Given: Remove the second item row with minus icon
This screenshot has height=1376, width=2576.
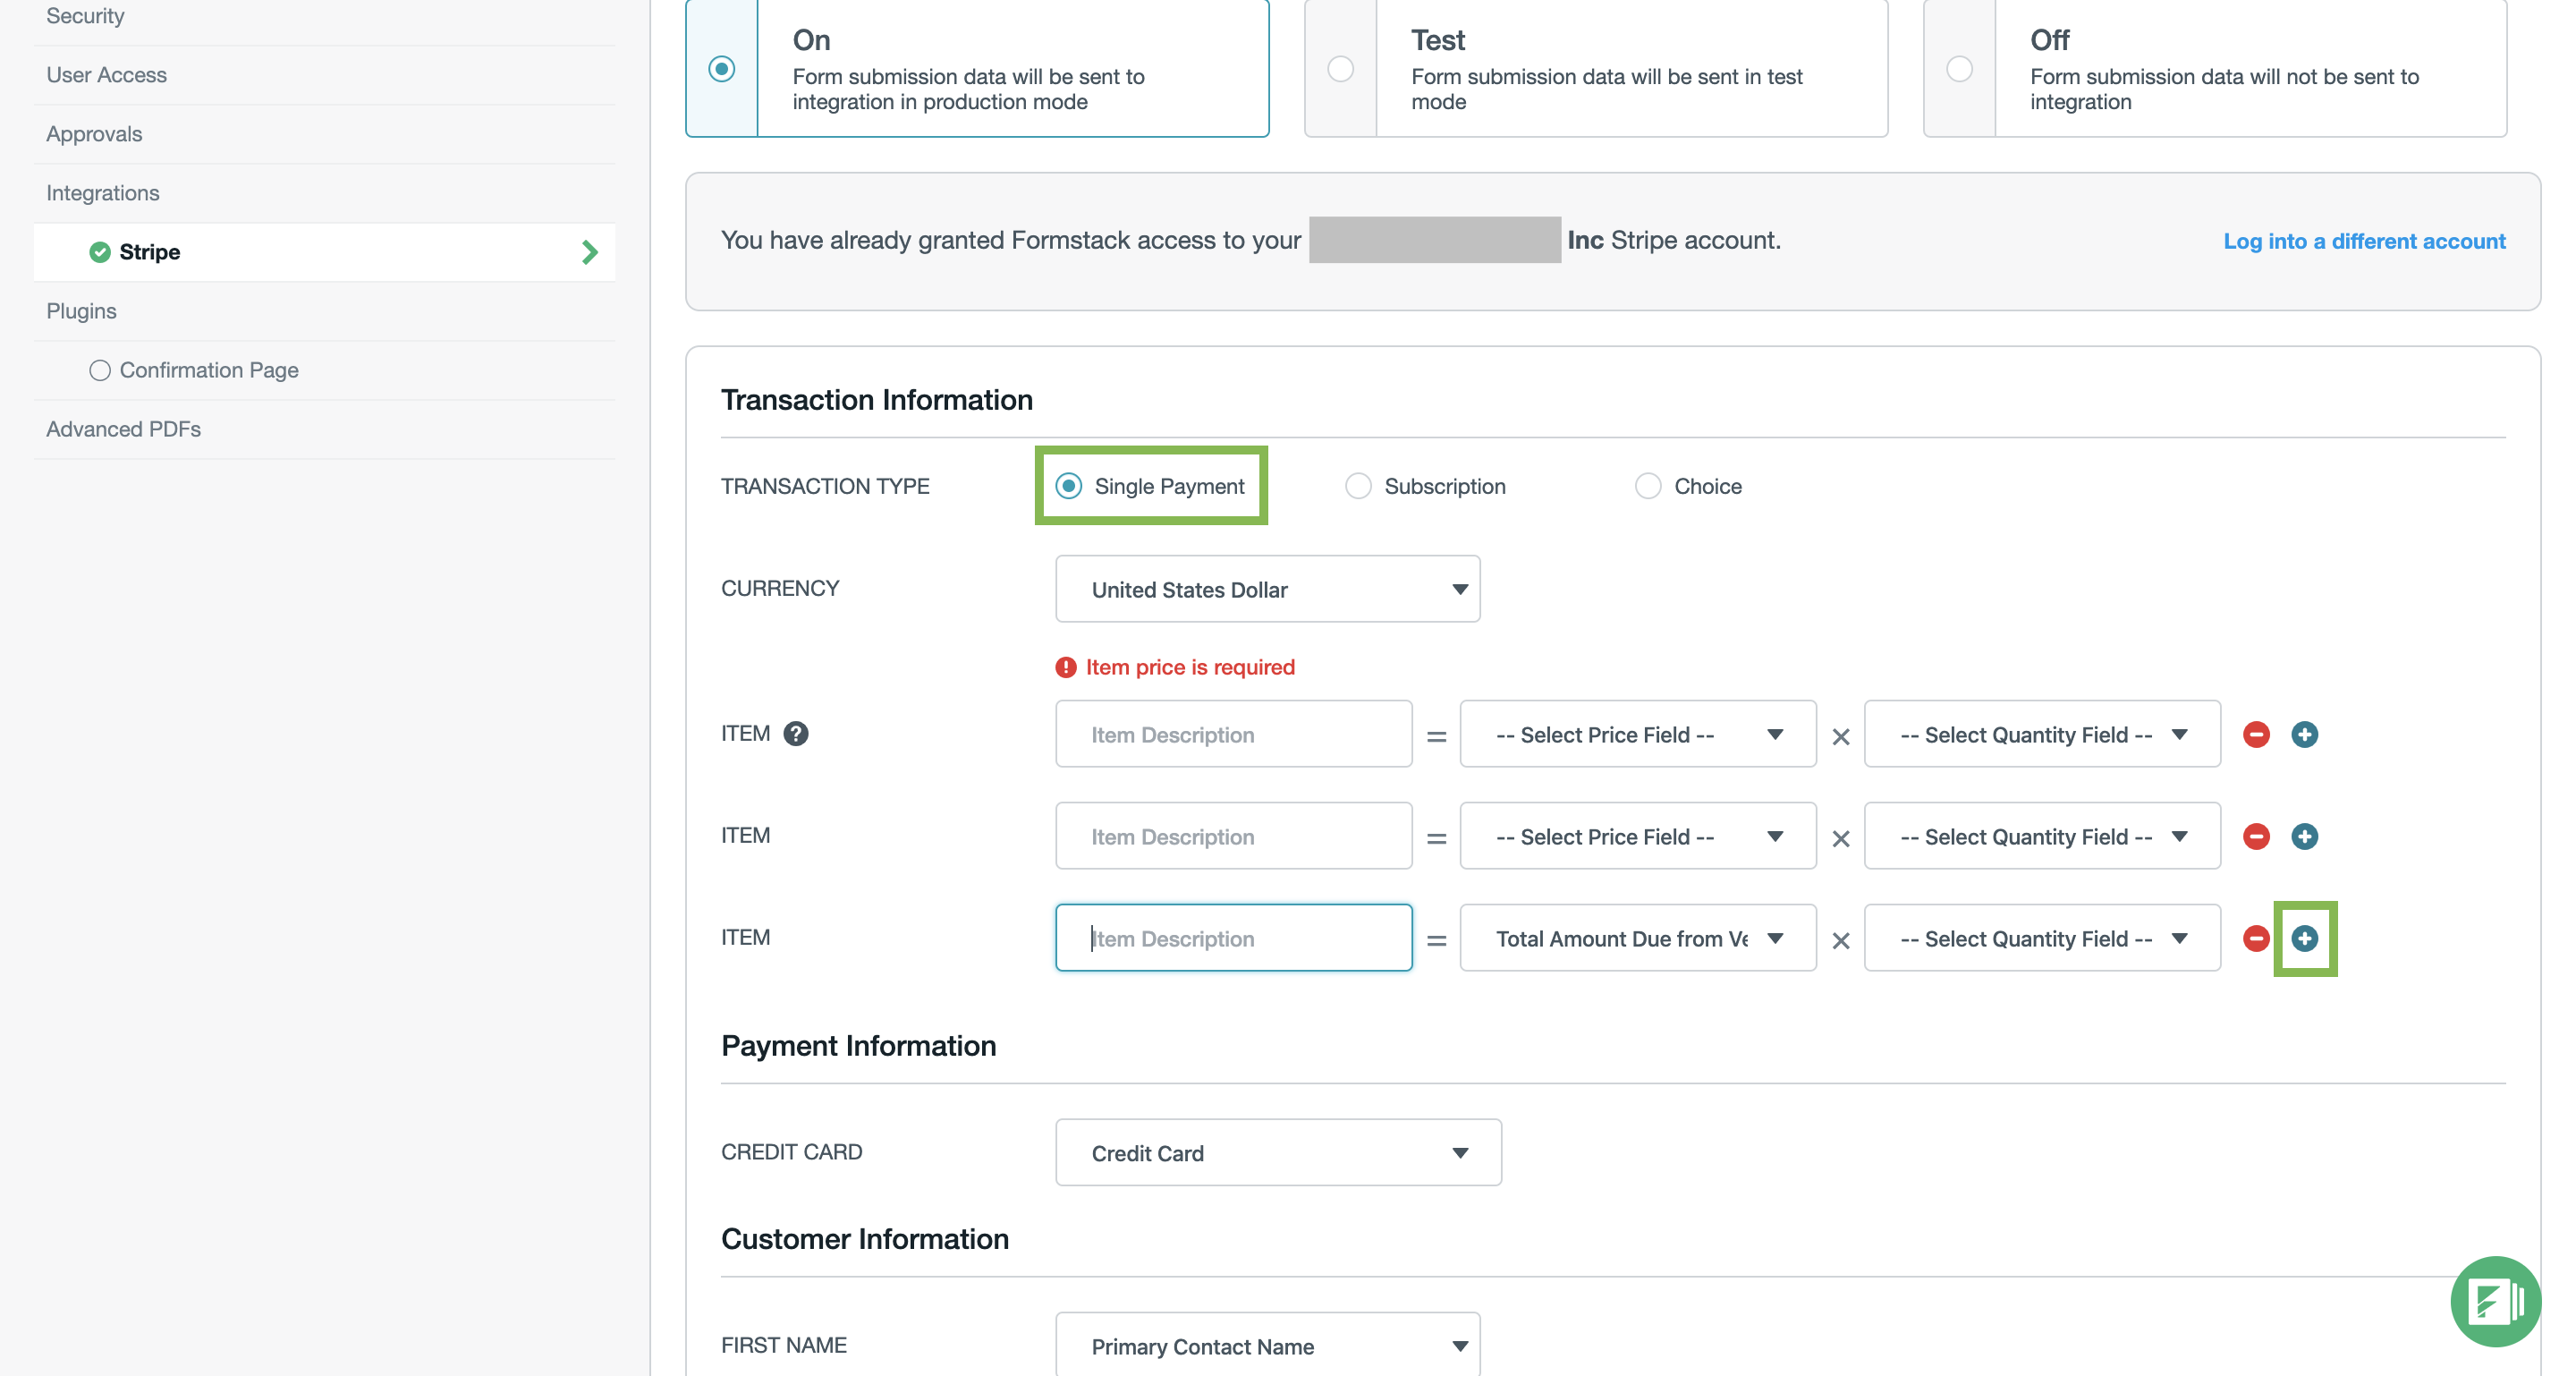Looking at the screenshot, I should tap(2255, 836).
